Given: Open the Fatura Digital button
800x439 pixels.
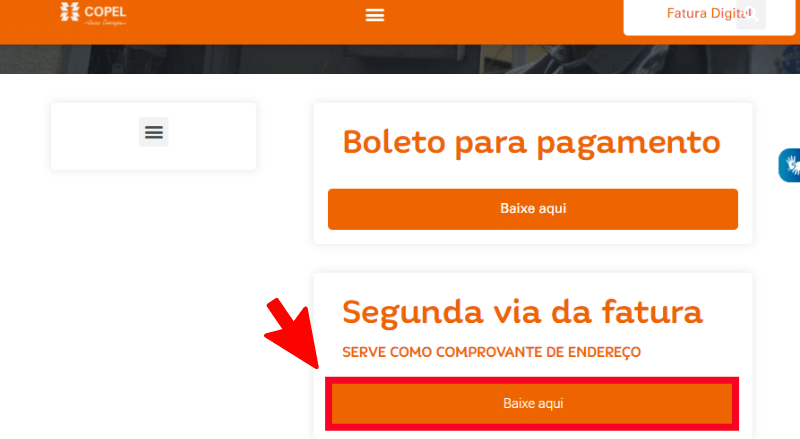Looking at the screenshot, I should [709, 14].
